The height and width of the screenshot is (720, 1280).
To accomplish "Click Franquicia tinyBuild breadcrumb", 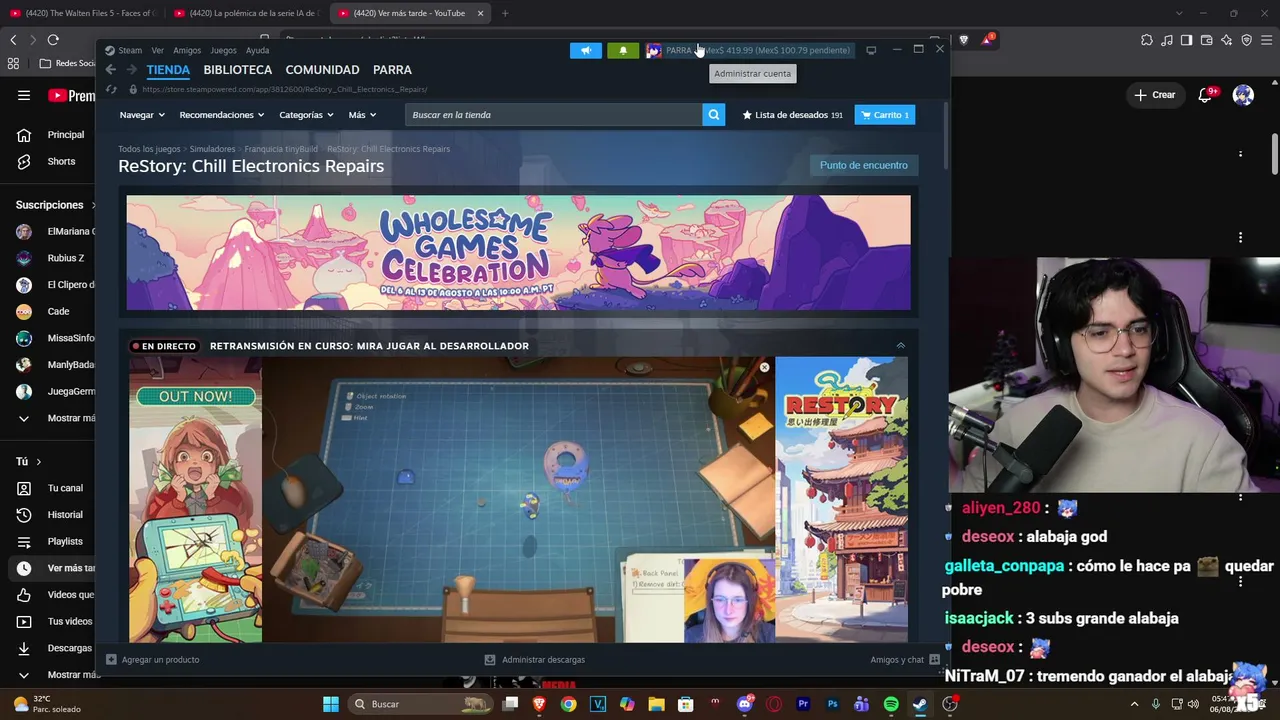I will click(x=281, y=149).
